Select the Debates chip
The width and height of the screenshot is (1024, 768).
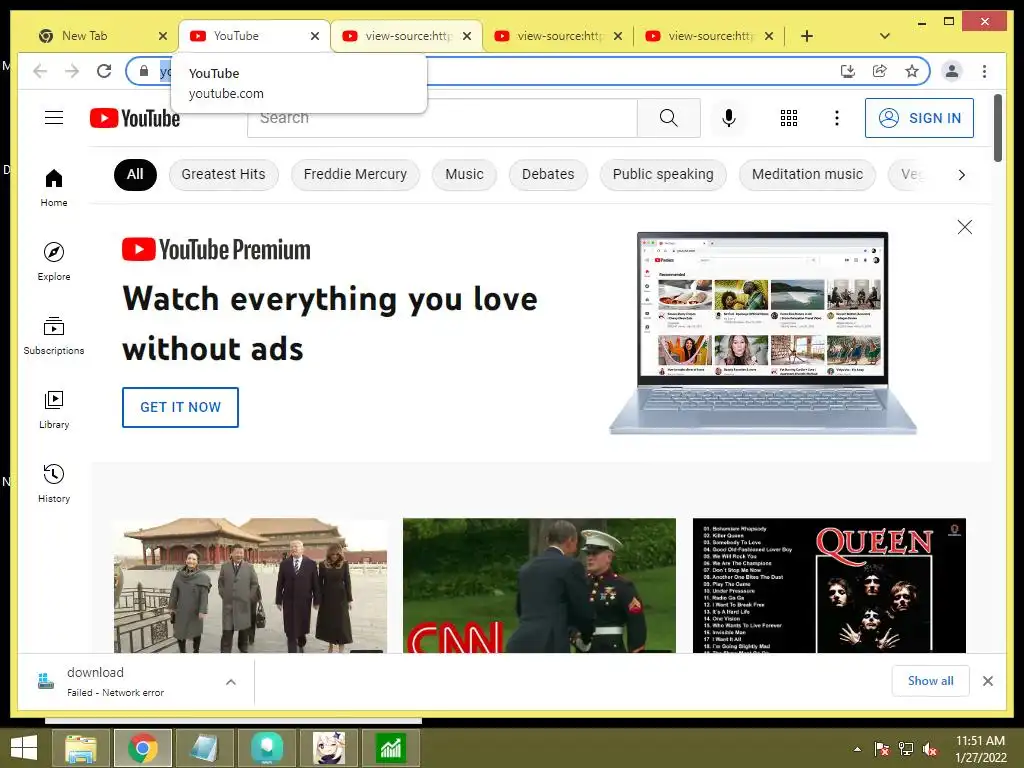548,174
